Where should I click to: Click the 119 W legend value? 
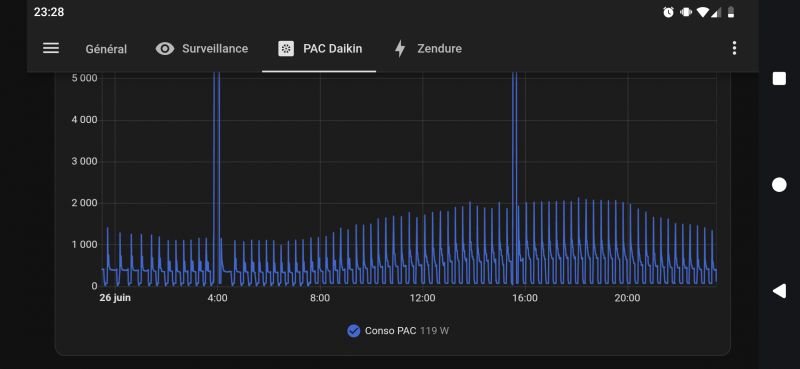pyautogui.click(x=434, y=331)
